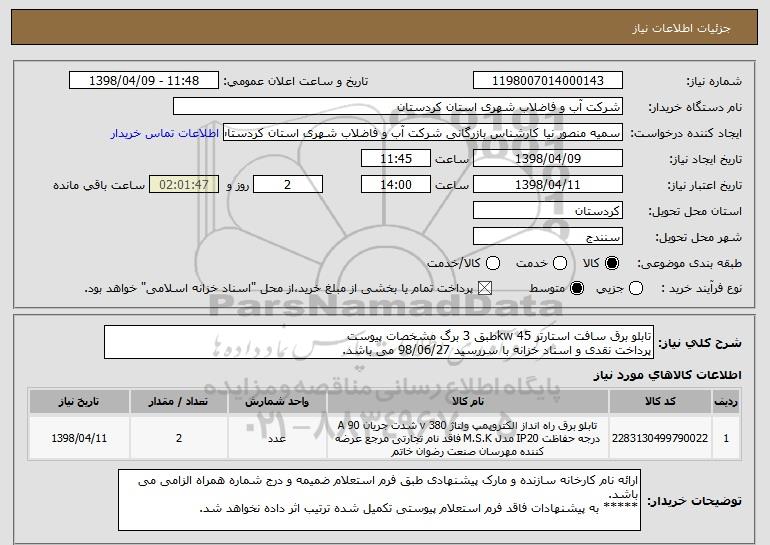Click the quantity cell showing 2

(179, 438)
